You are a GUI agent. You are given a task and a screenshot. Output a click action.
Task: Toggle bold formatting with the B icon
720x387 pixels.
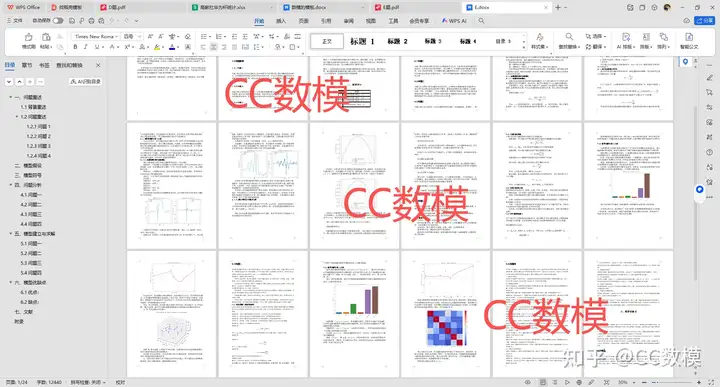pos(75,47)
